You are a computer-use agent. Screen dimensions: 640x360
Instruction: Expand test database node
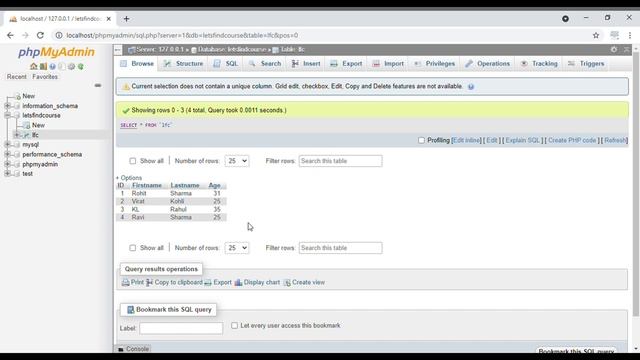(x=7, y=174)
